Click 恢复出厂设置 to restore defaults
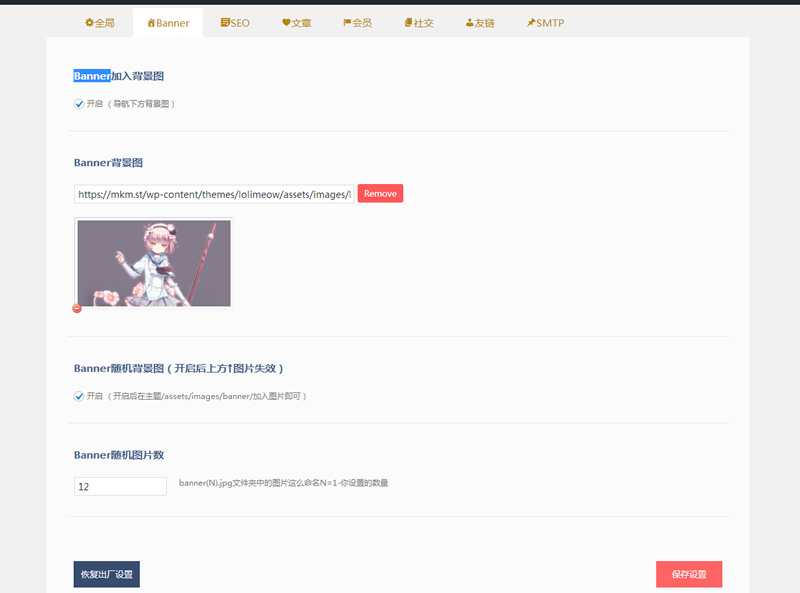The height and width of the screenshot is (593, 800). point(106,574)
